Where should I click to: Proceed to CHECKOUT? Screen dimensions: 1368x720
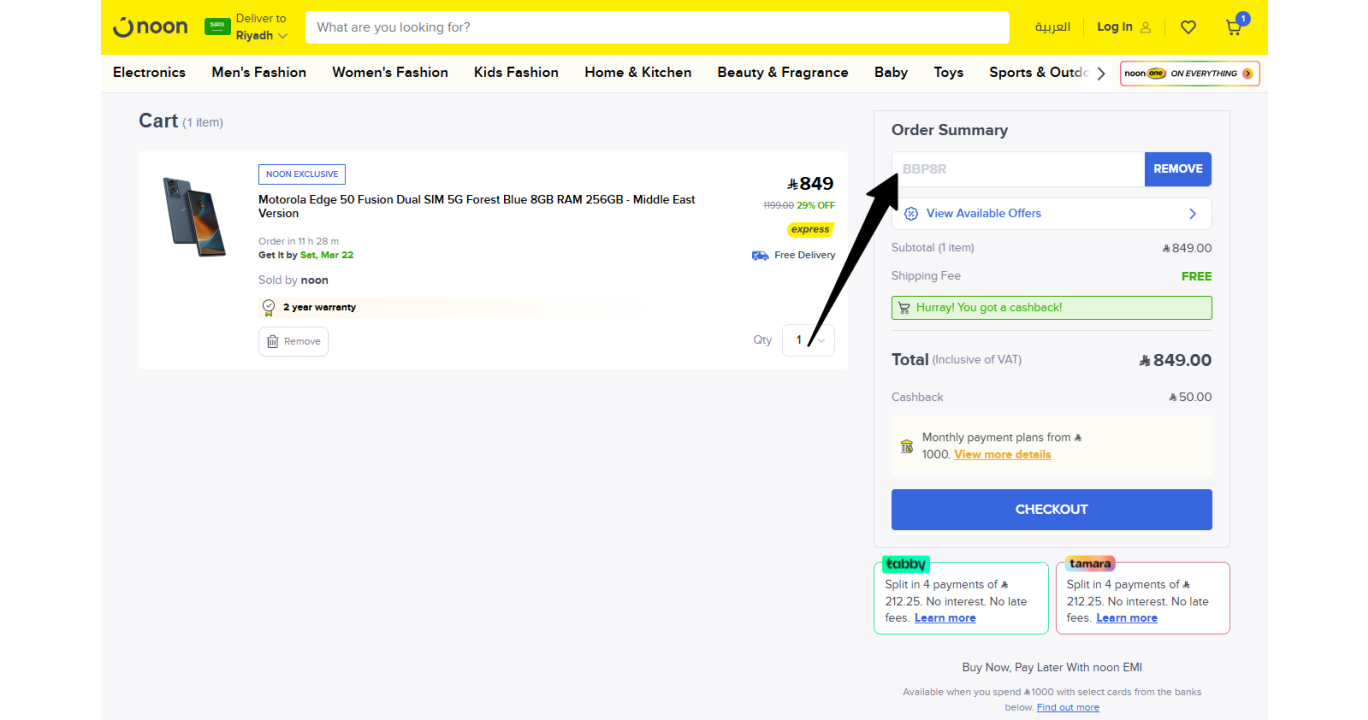1051,509
